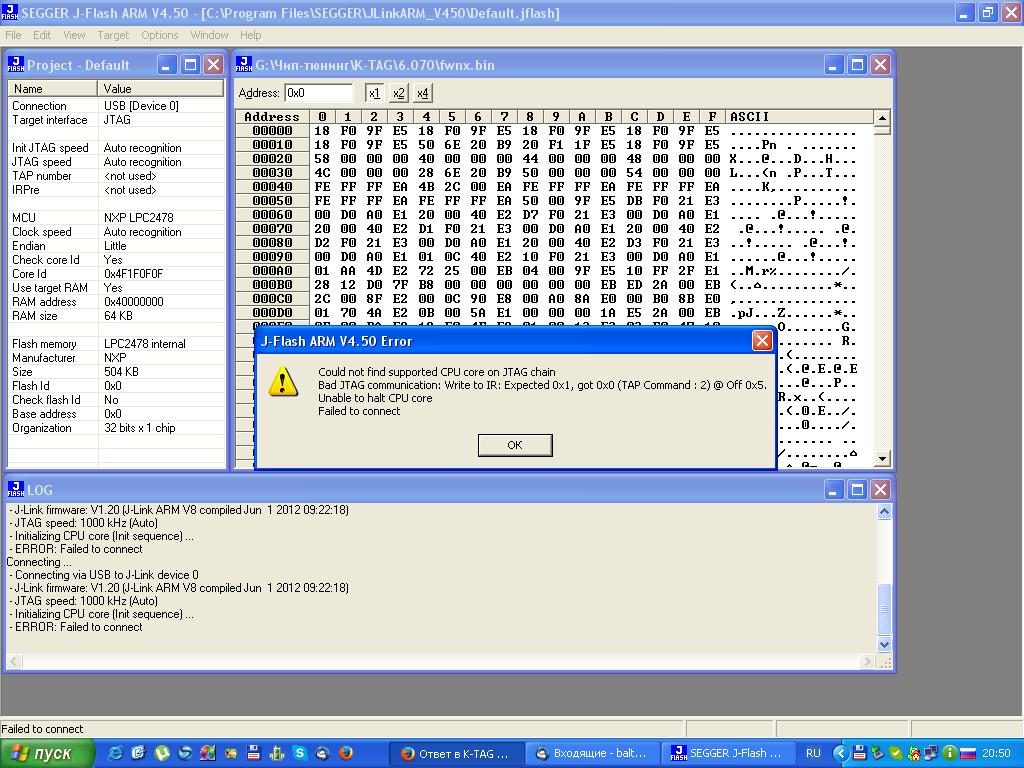
Task: Launch Skype from the quick launch bar
Action: (300, 754)
